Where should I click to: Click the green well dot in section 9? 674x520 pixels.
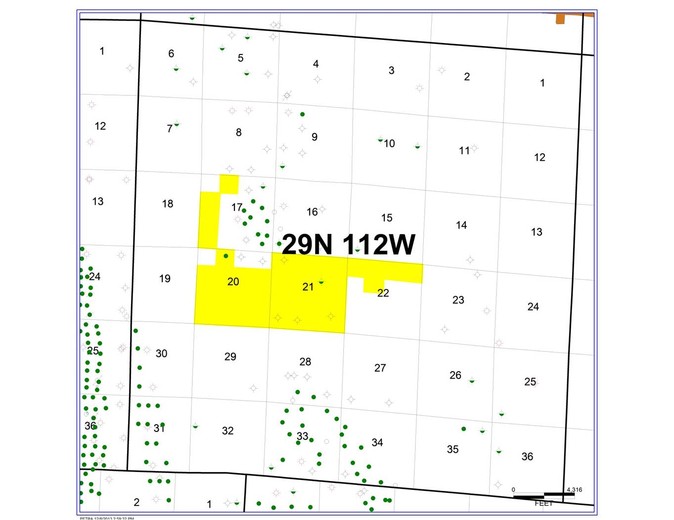coord(303,114)
